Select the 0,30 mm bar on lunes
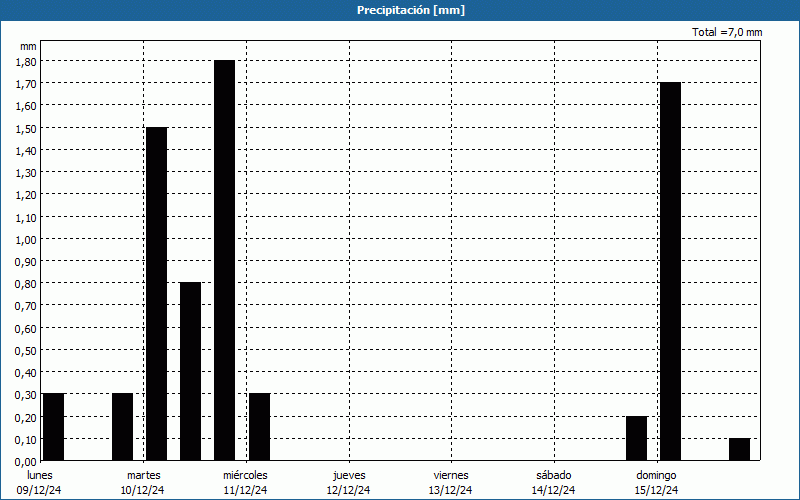800x500 pixels. coord(54,427)
